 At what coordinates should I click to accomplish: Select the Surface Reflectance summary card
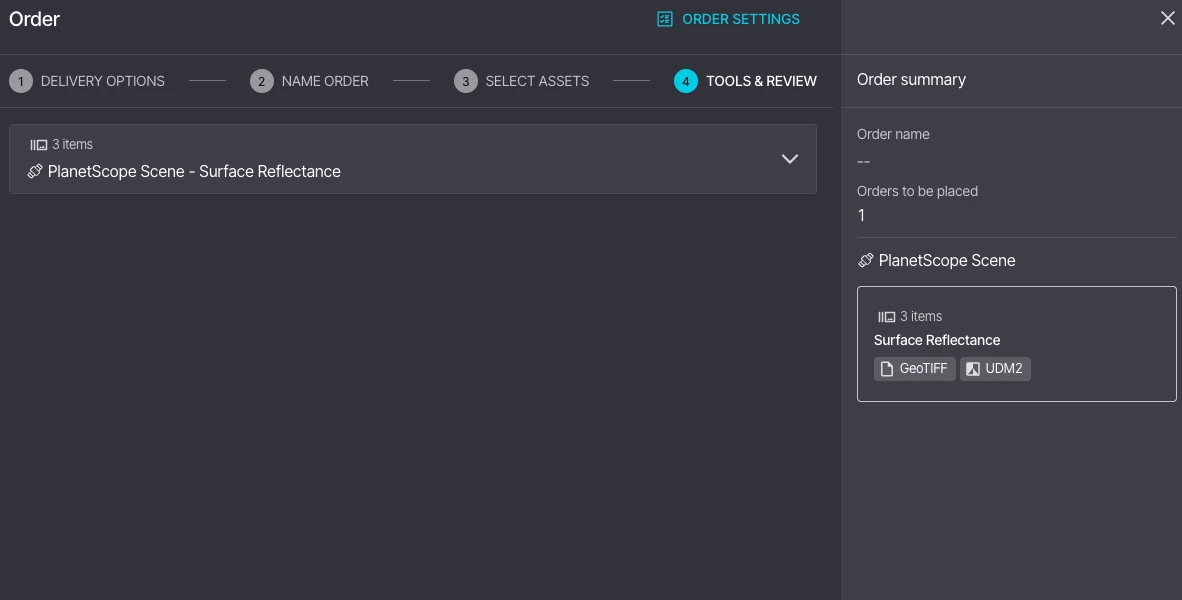[x=1016, y=344]
